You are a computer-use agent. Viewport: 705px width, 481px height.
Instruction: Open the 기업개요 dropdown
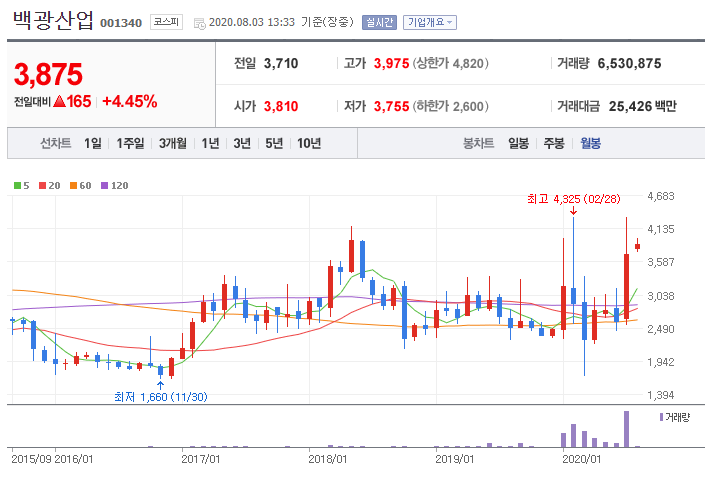(x=430, y=22)
